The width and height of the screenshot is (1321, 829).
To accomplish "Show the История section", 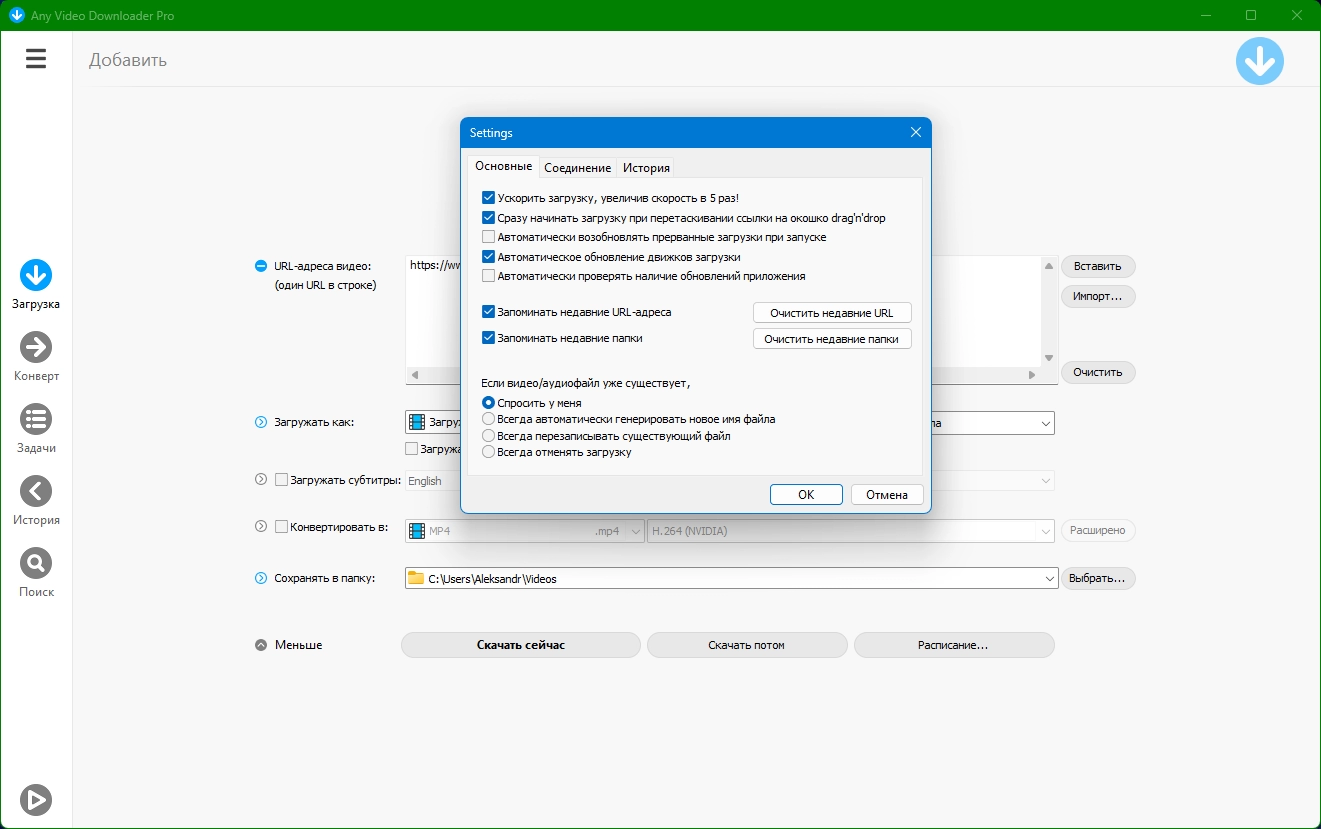I will pos(36,501).
